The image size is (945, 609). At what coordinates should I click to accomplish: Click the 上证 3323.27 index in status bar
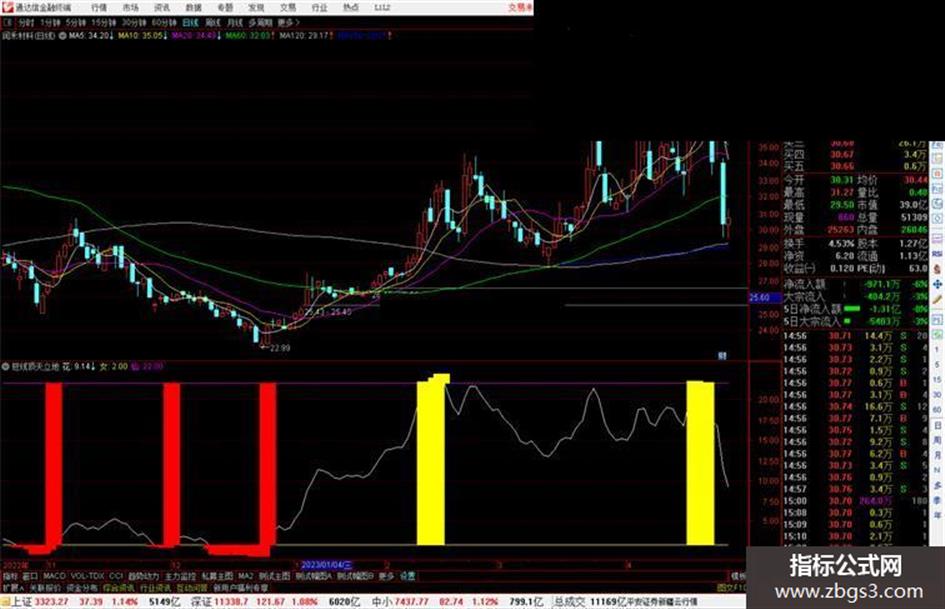(40, 602)
